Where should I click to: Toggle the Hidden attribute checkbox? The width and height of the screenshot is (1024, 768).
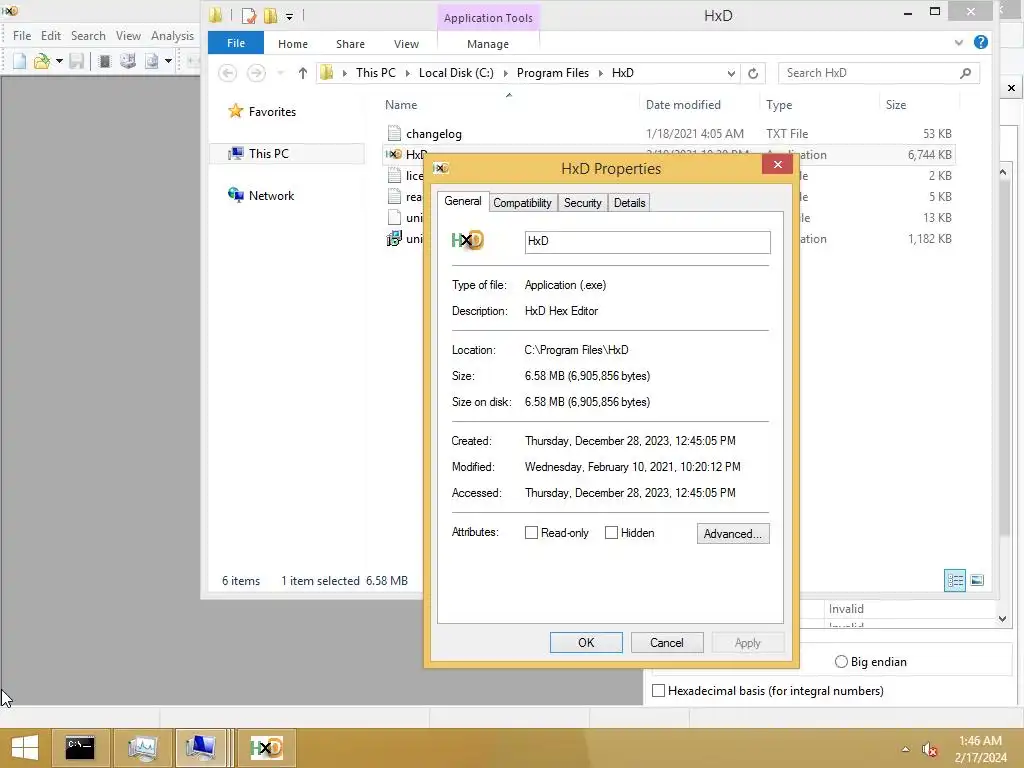coord(611,533)
